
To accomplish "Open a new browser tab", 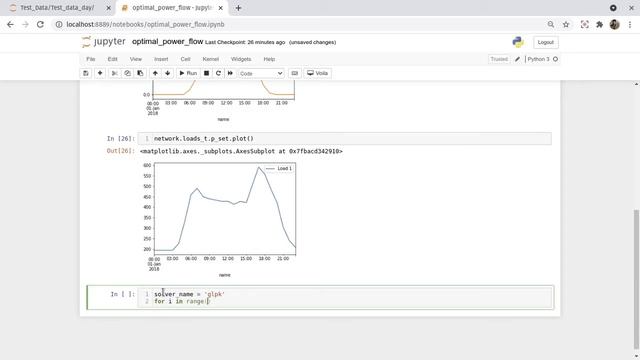I will coord(238,8).
